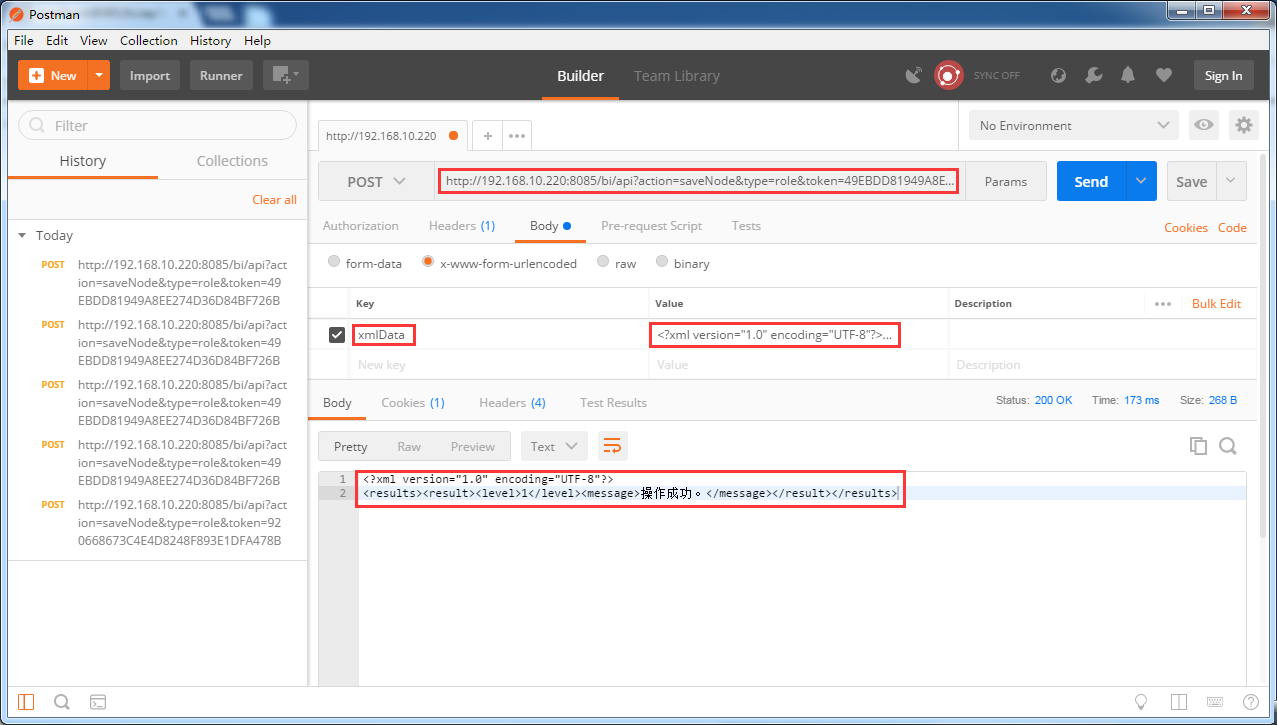Search within the response body
Screen dimensions: 1277x725
1228,446
